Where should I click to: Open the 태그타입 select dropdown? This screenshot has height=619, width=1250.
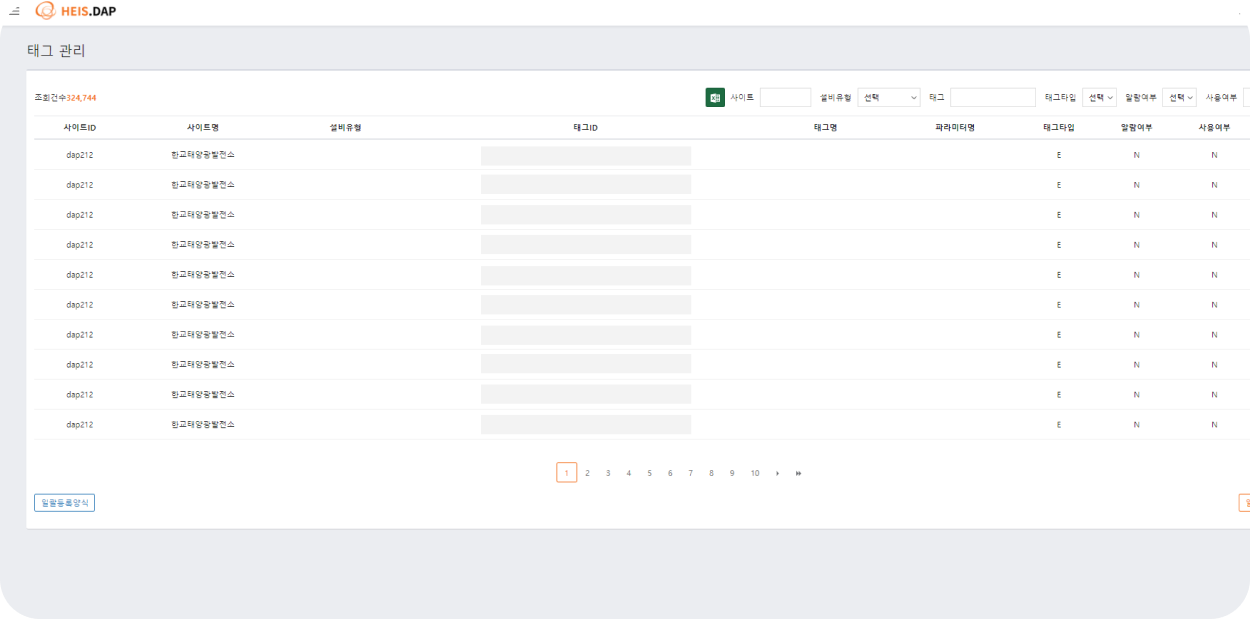coord(1099,97)
